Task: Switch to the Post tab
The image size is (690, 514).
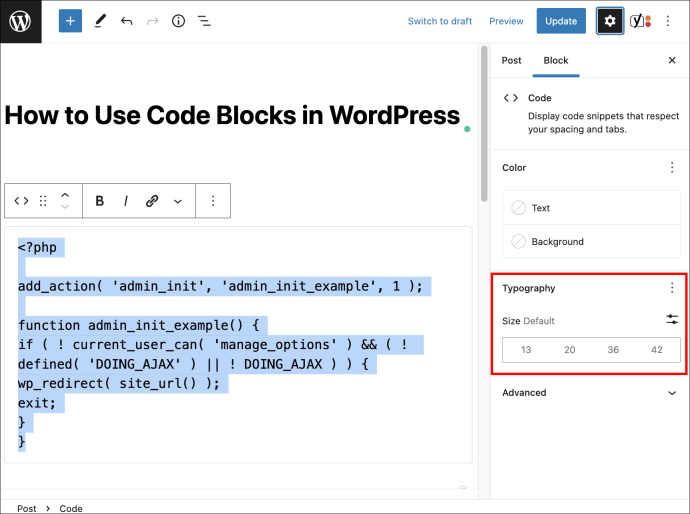Action: (x=511, y=61)
